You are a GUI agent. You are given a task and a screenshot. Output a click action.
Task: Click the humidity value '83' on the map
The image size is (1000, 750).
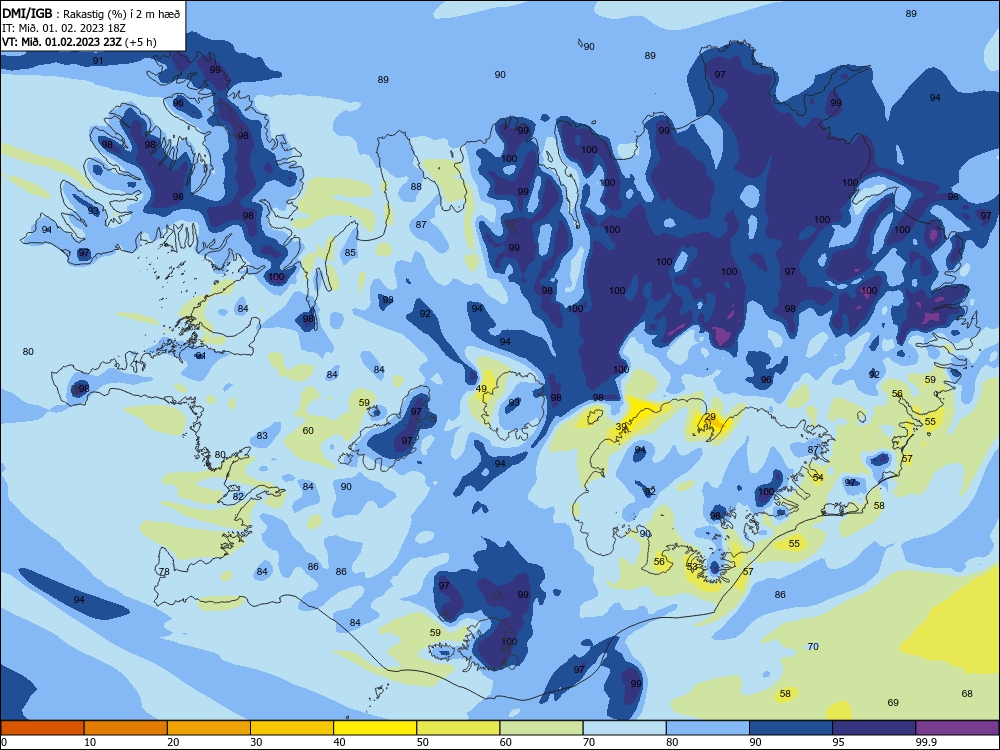pyautogui.click(x=262, y=436)
